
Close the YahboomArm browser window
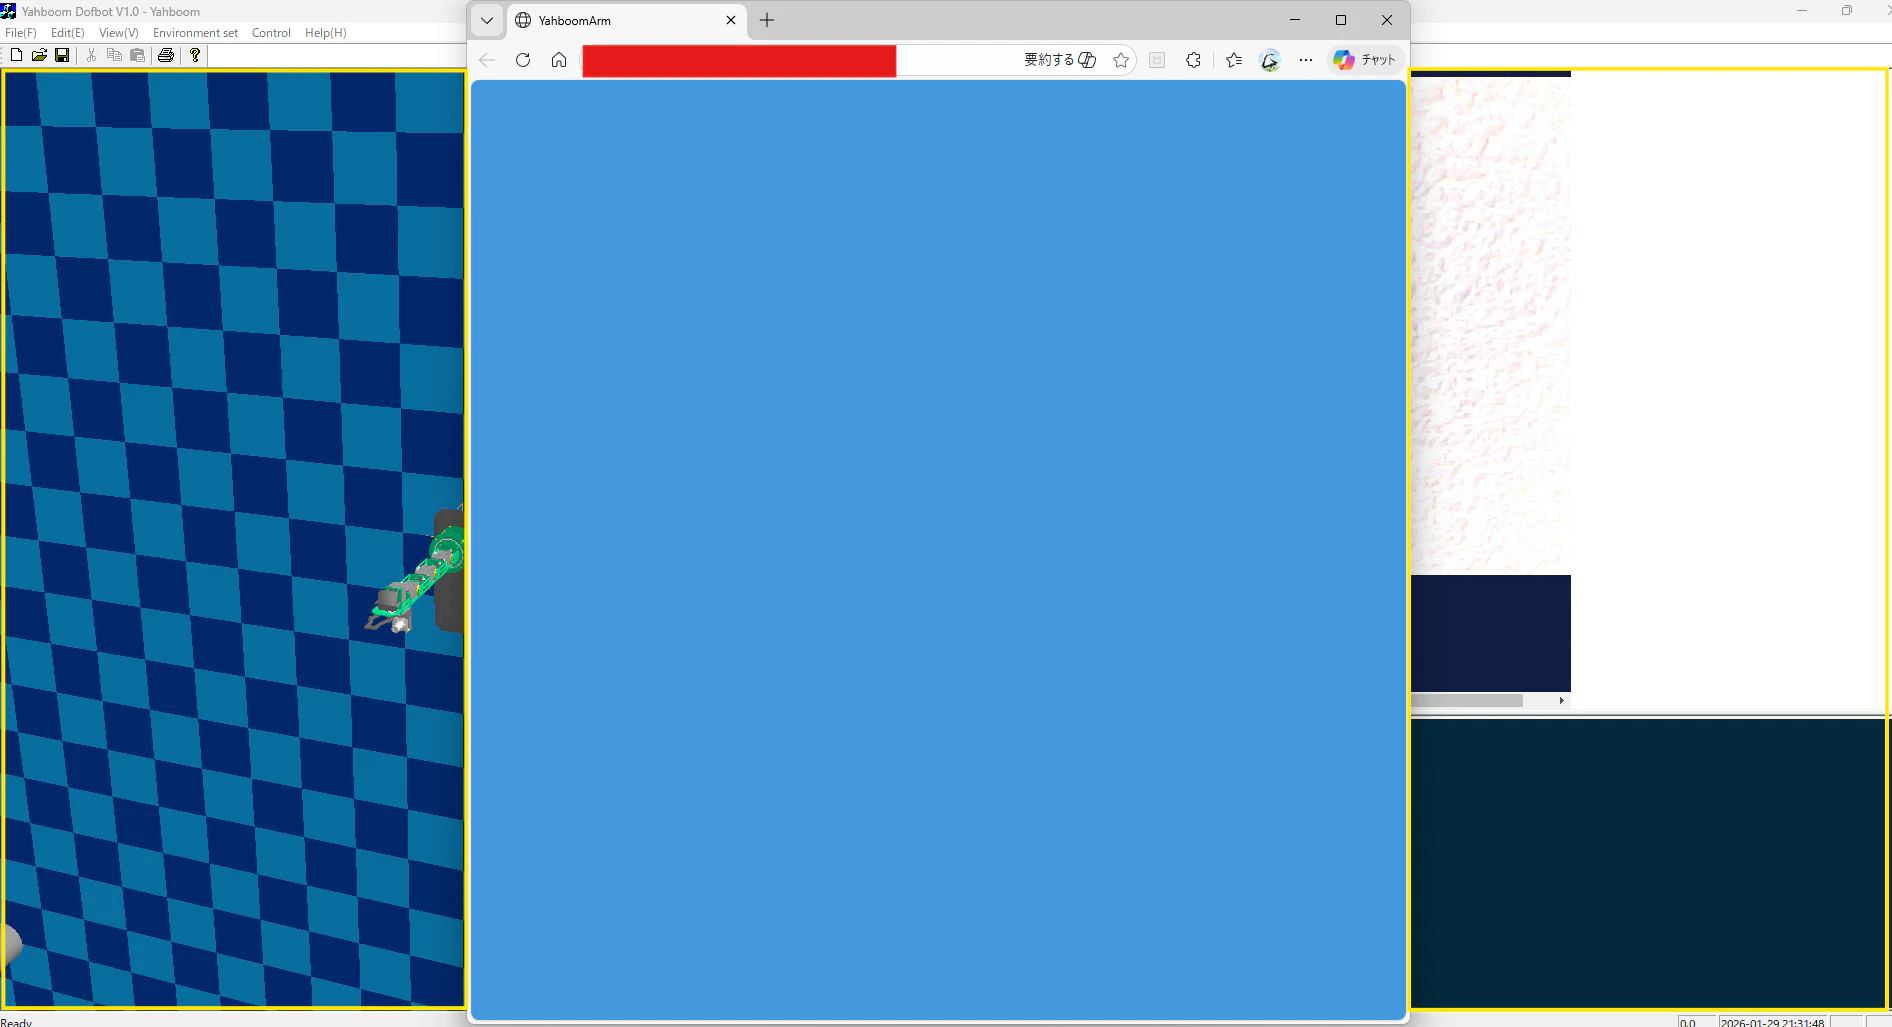pos(1387,20)
